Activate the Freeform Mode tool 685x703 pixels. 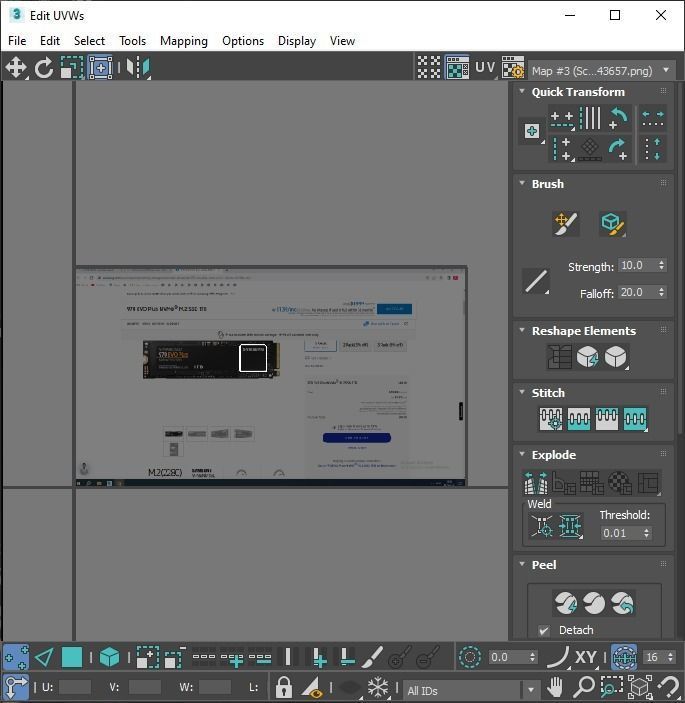(100, 68)
